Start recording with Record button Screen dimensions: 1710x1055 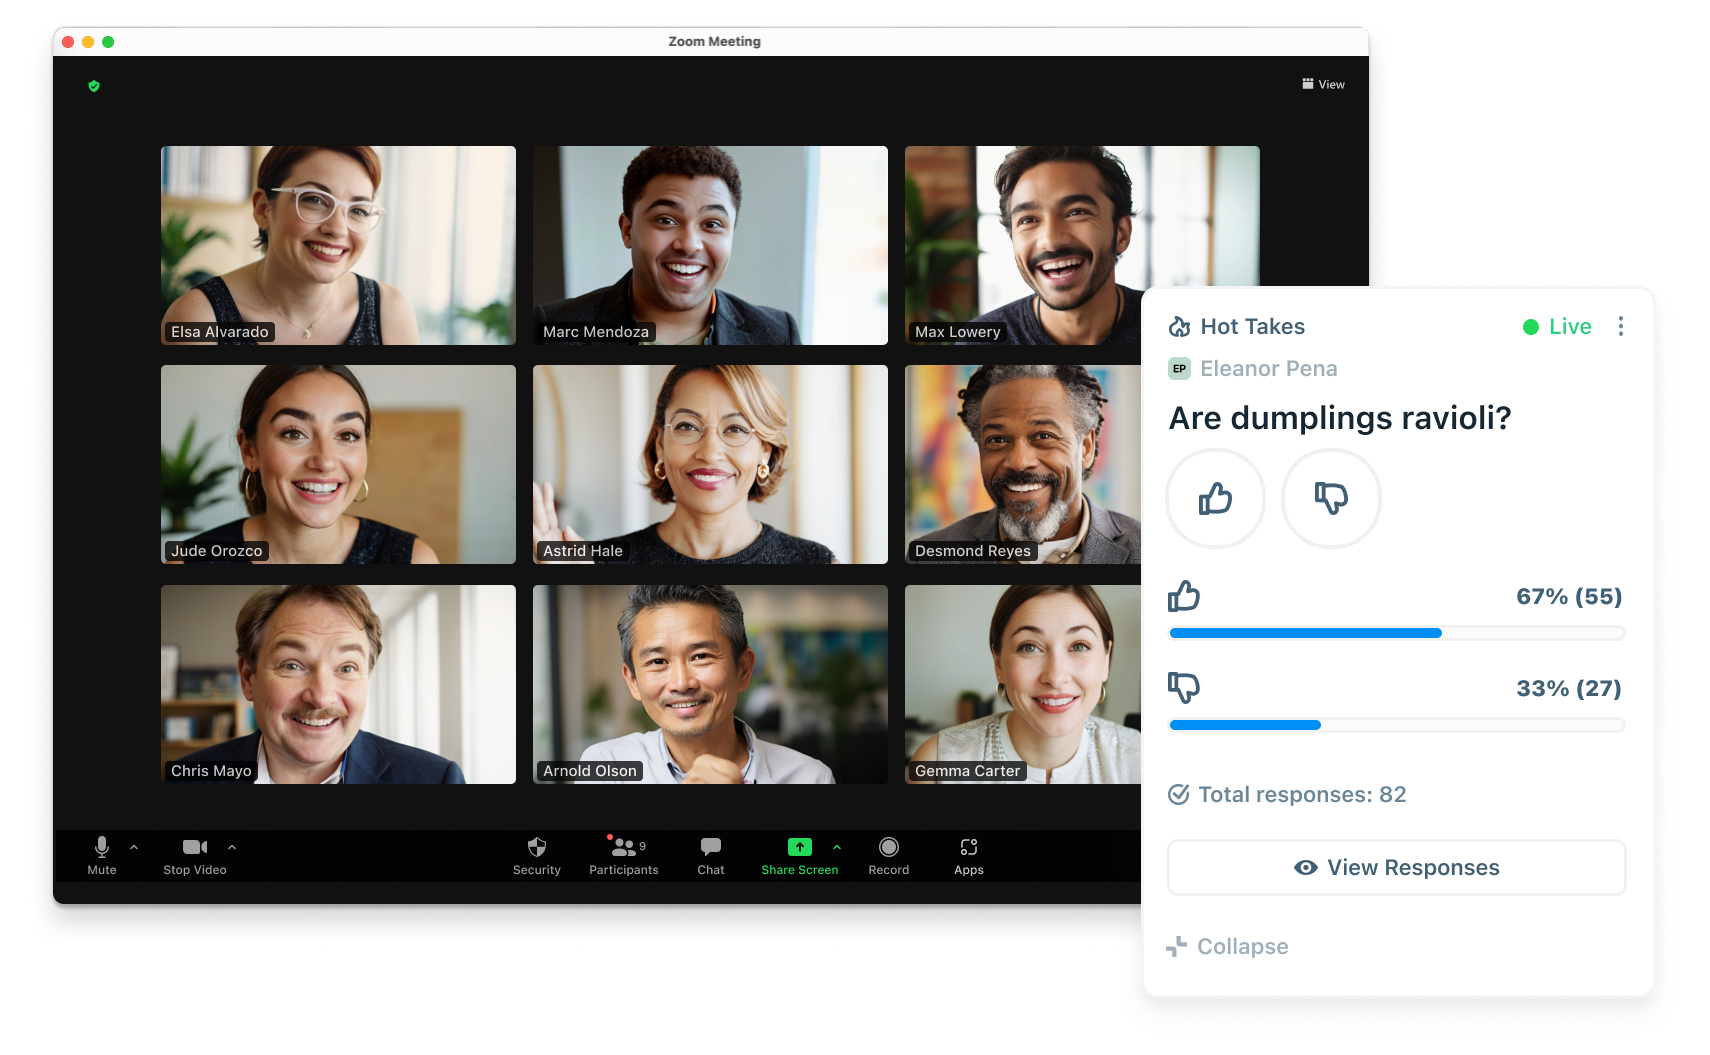point(889,856)
